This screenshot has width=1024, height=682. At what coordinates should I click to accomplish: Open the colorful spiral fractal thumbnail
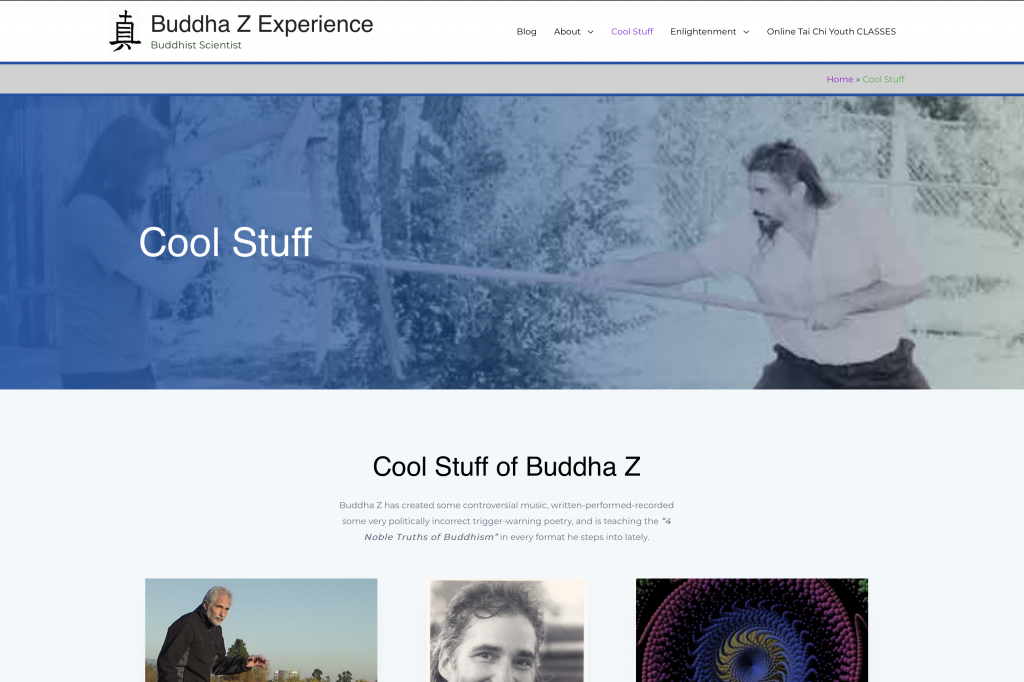(752, 630)
